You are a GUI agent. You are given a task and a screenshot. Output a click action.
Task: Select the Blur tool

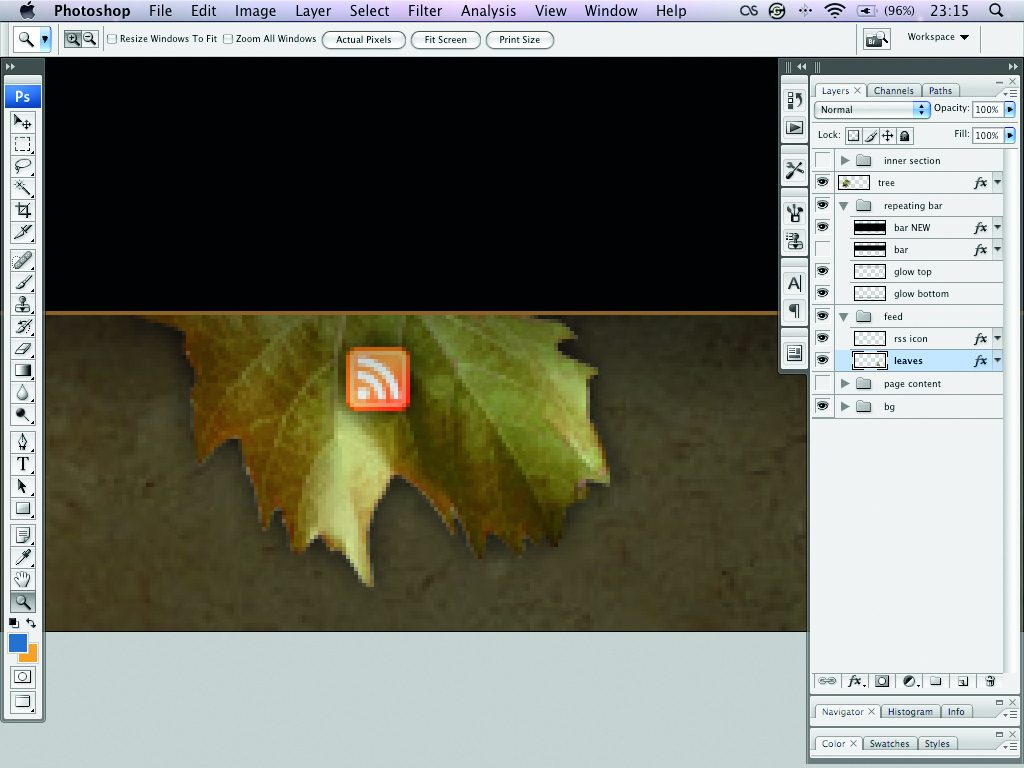(x=23, y=392)
